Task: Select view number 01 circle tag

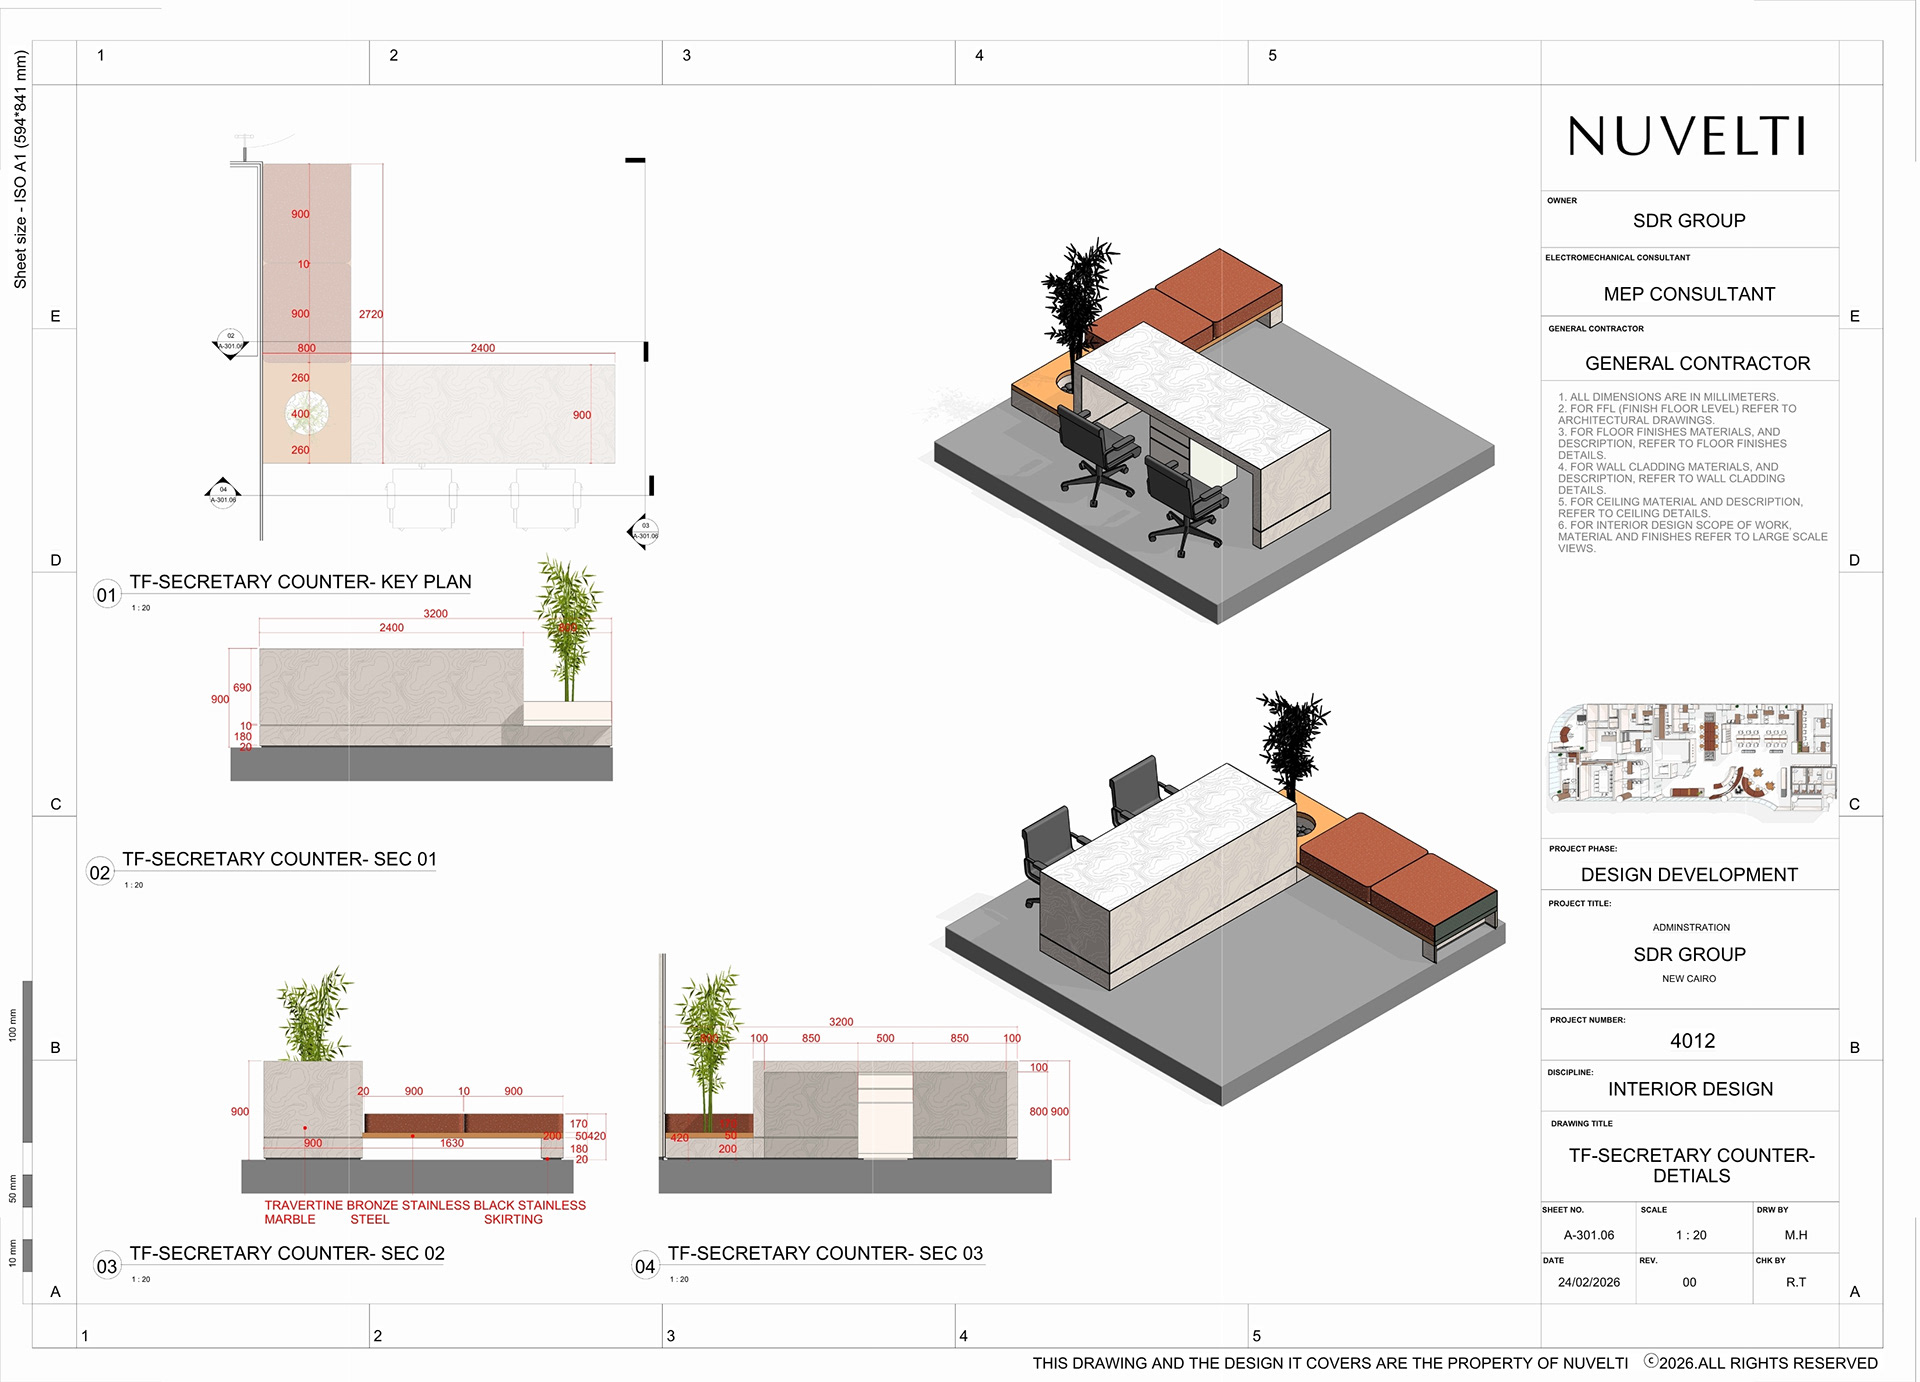Action: coord(107,595)
